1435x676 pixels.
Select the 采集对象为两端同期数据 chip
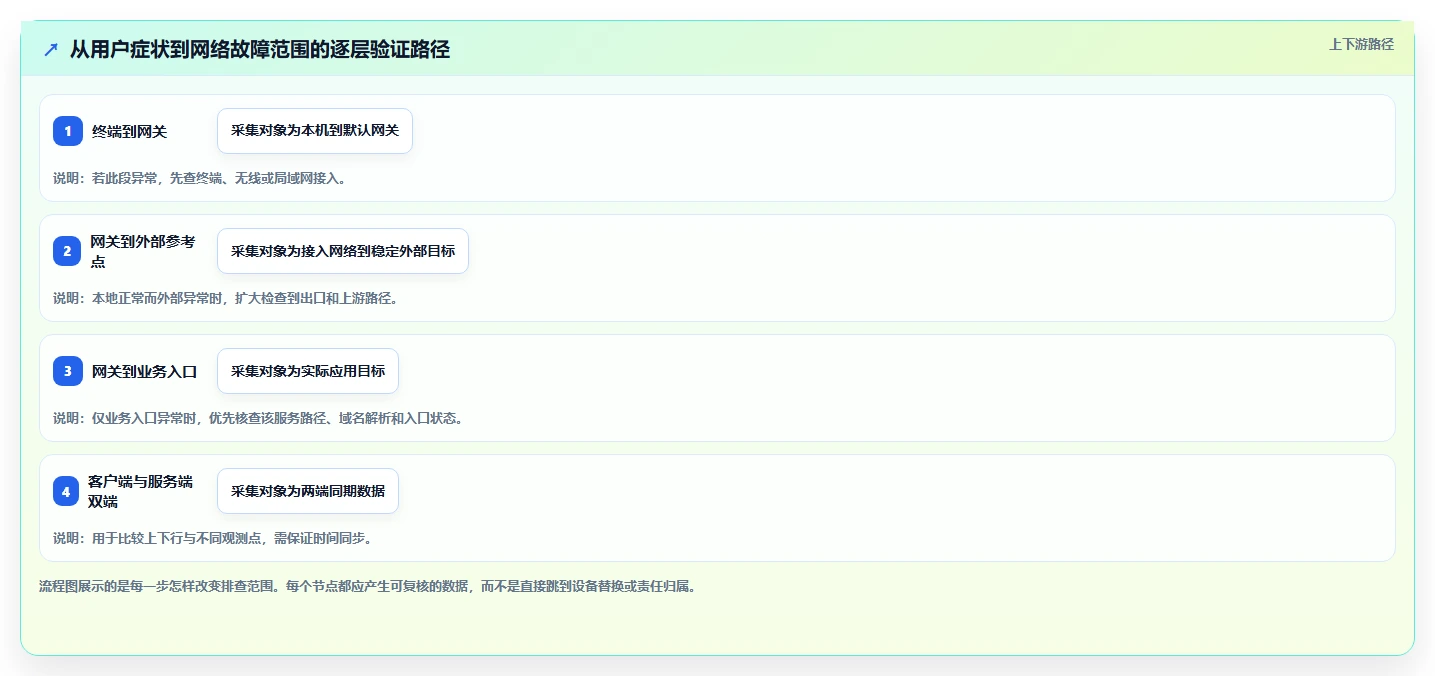tap(308, 491)
